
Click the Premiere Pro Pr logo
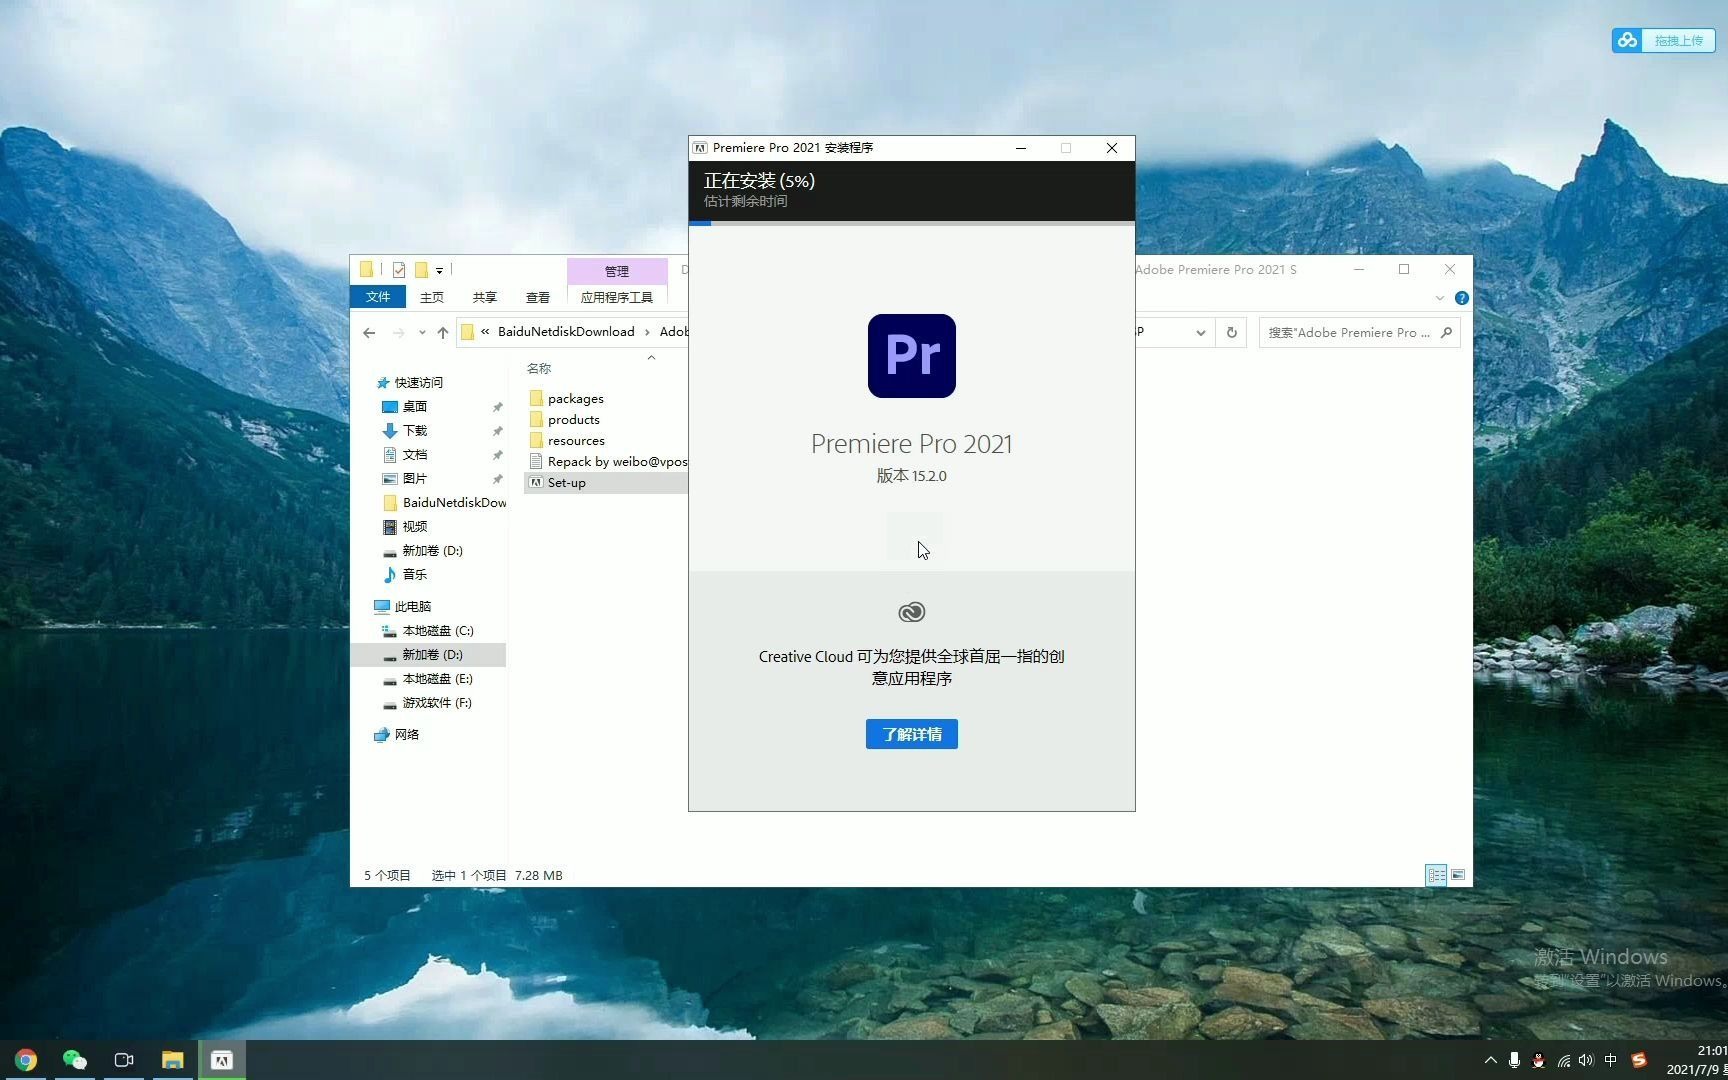pyautogui.click(x=911, y=356)
